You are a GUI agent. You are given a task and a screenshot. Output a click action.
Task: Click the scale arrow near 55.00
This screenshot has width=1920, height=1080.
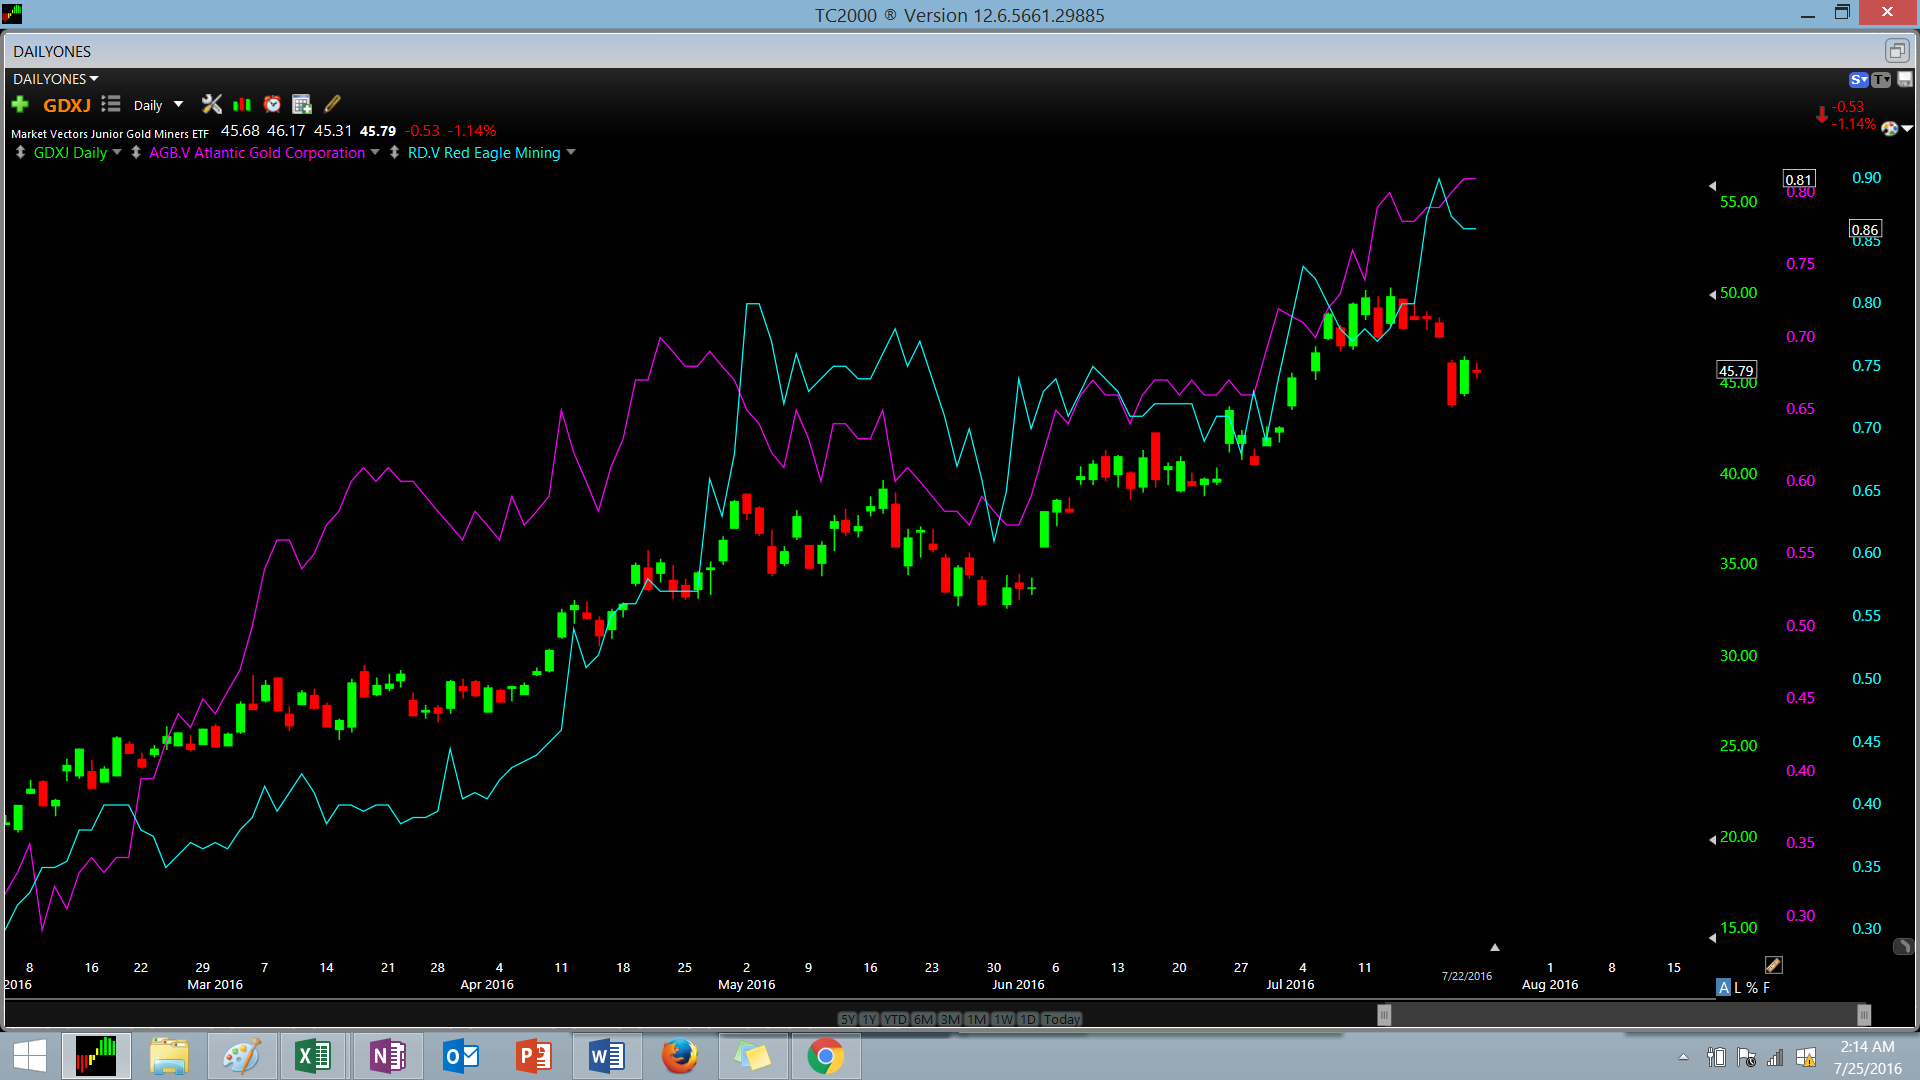pyautogui.click(x=1712, y=186)
